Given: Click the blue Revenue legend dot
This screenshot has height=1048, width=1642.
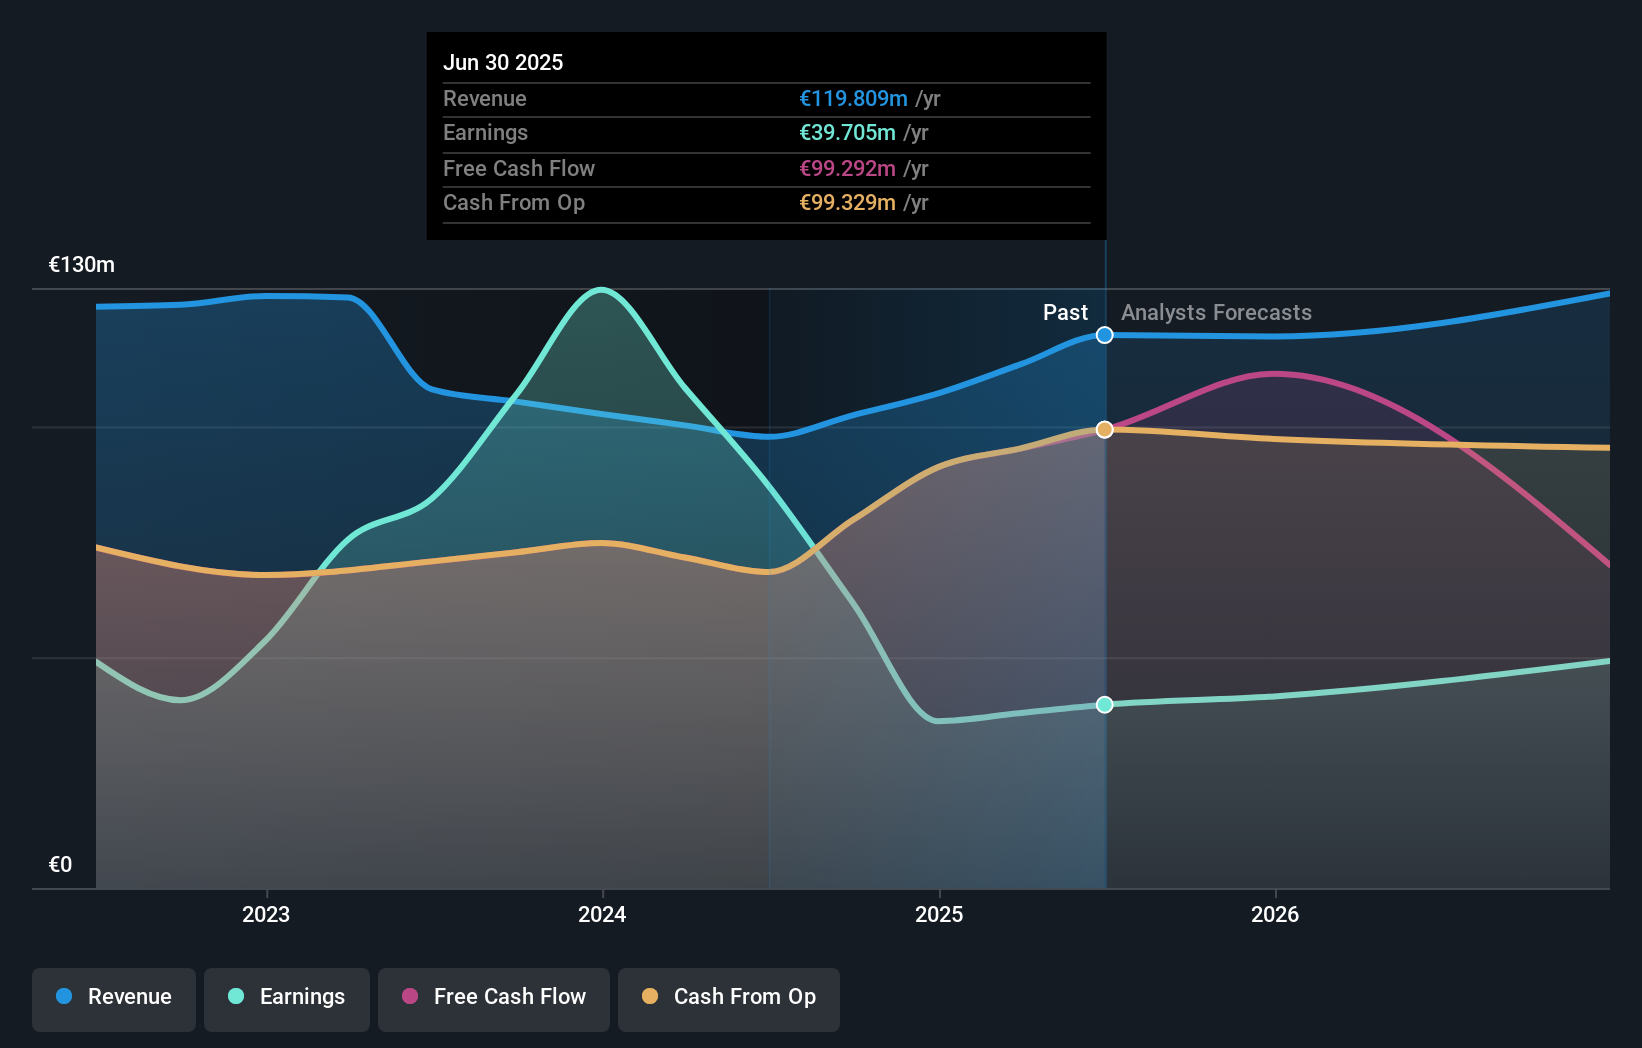Looking at the screenshot, I should [x=62, y=997].
